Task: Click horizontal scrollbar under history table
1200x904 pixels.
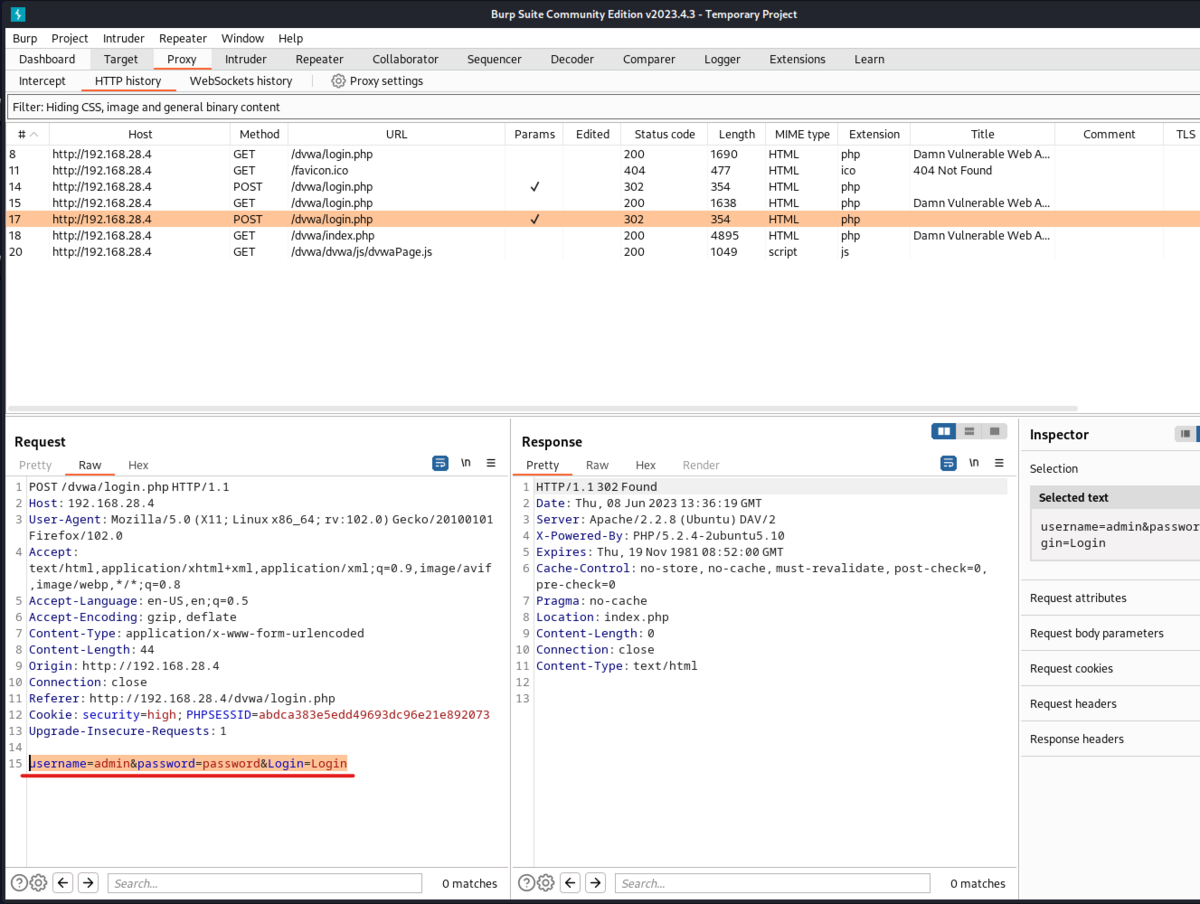Action: click(x=542, y=408)
